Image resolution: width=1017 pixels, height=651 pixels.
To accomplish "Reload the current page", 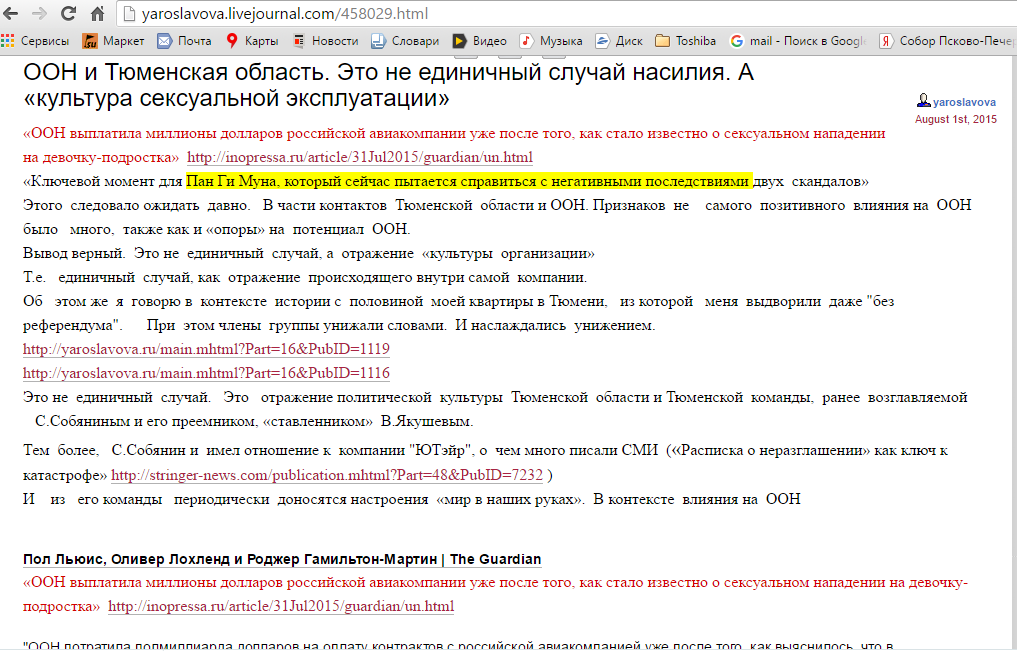I will coord(68,14).
